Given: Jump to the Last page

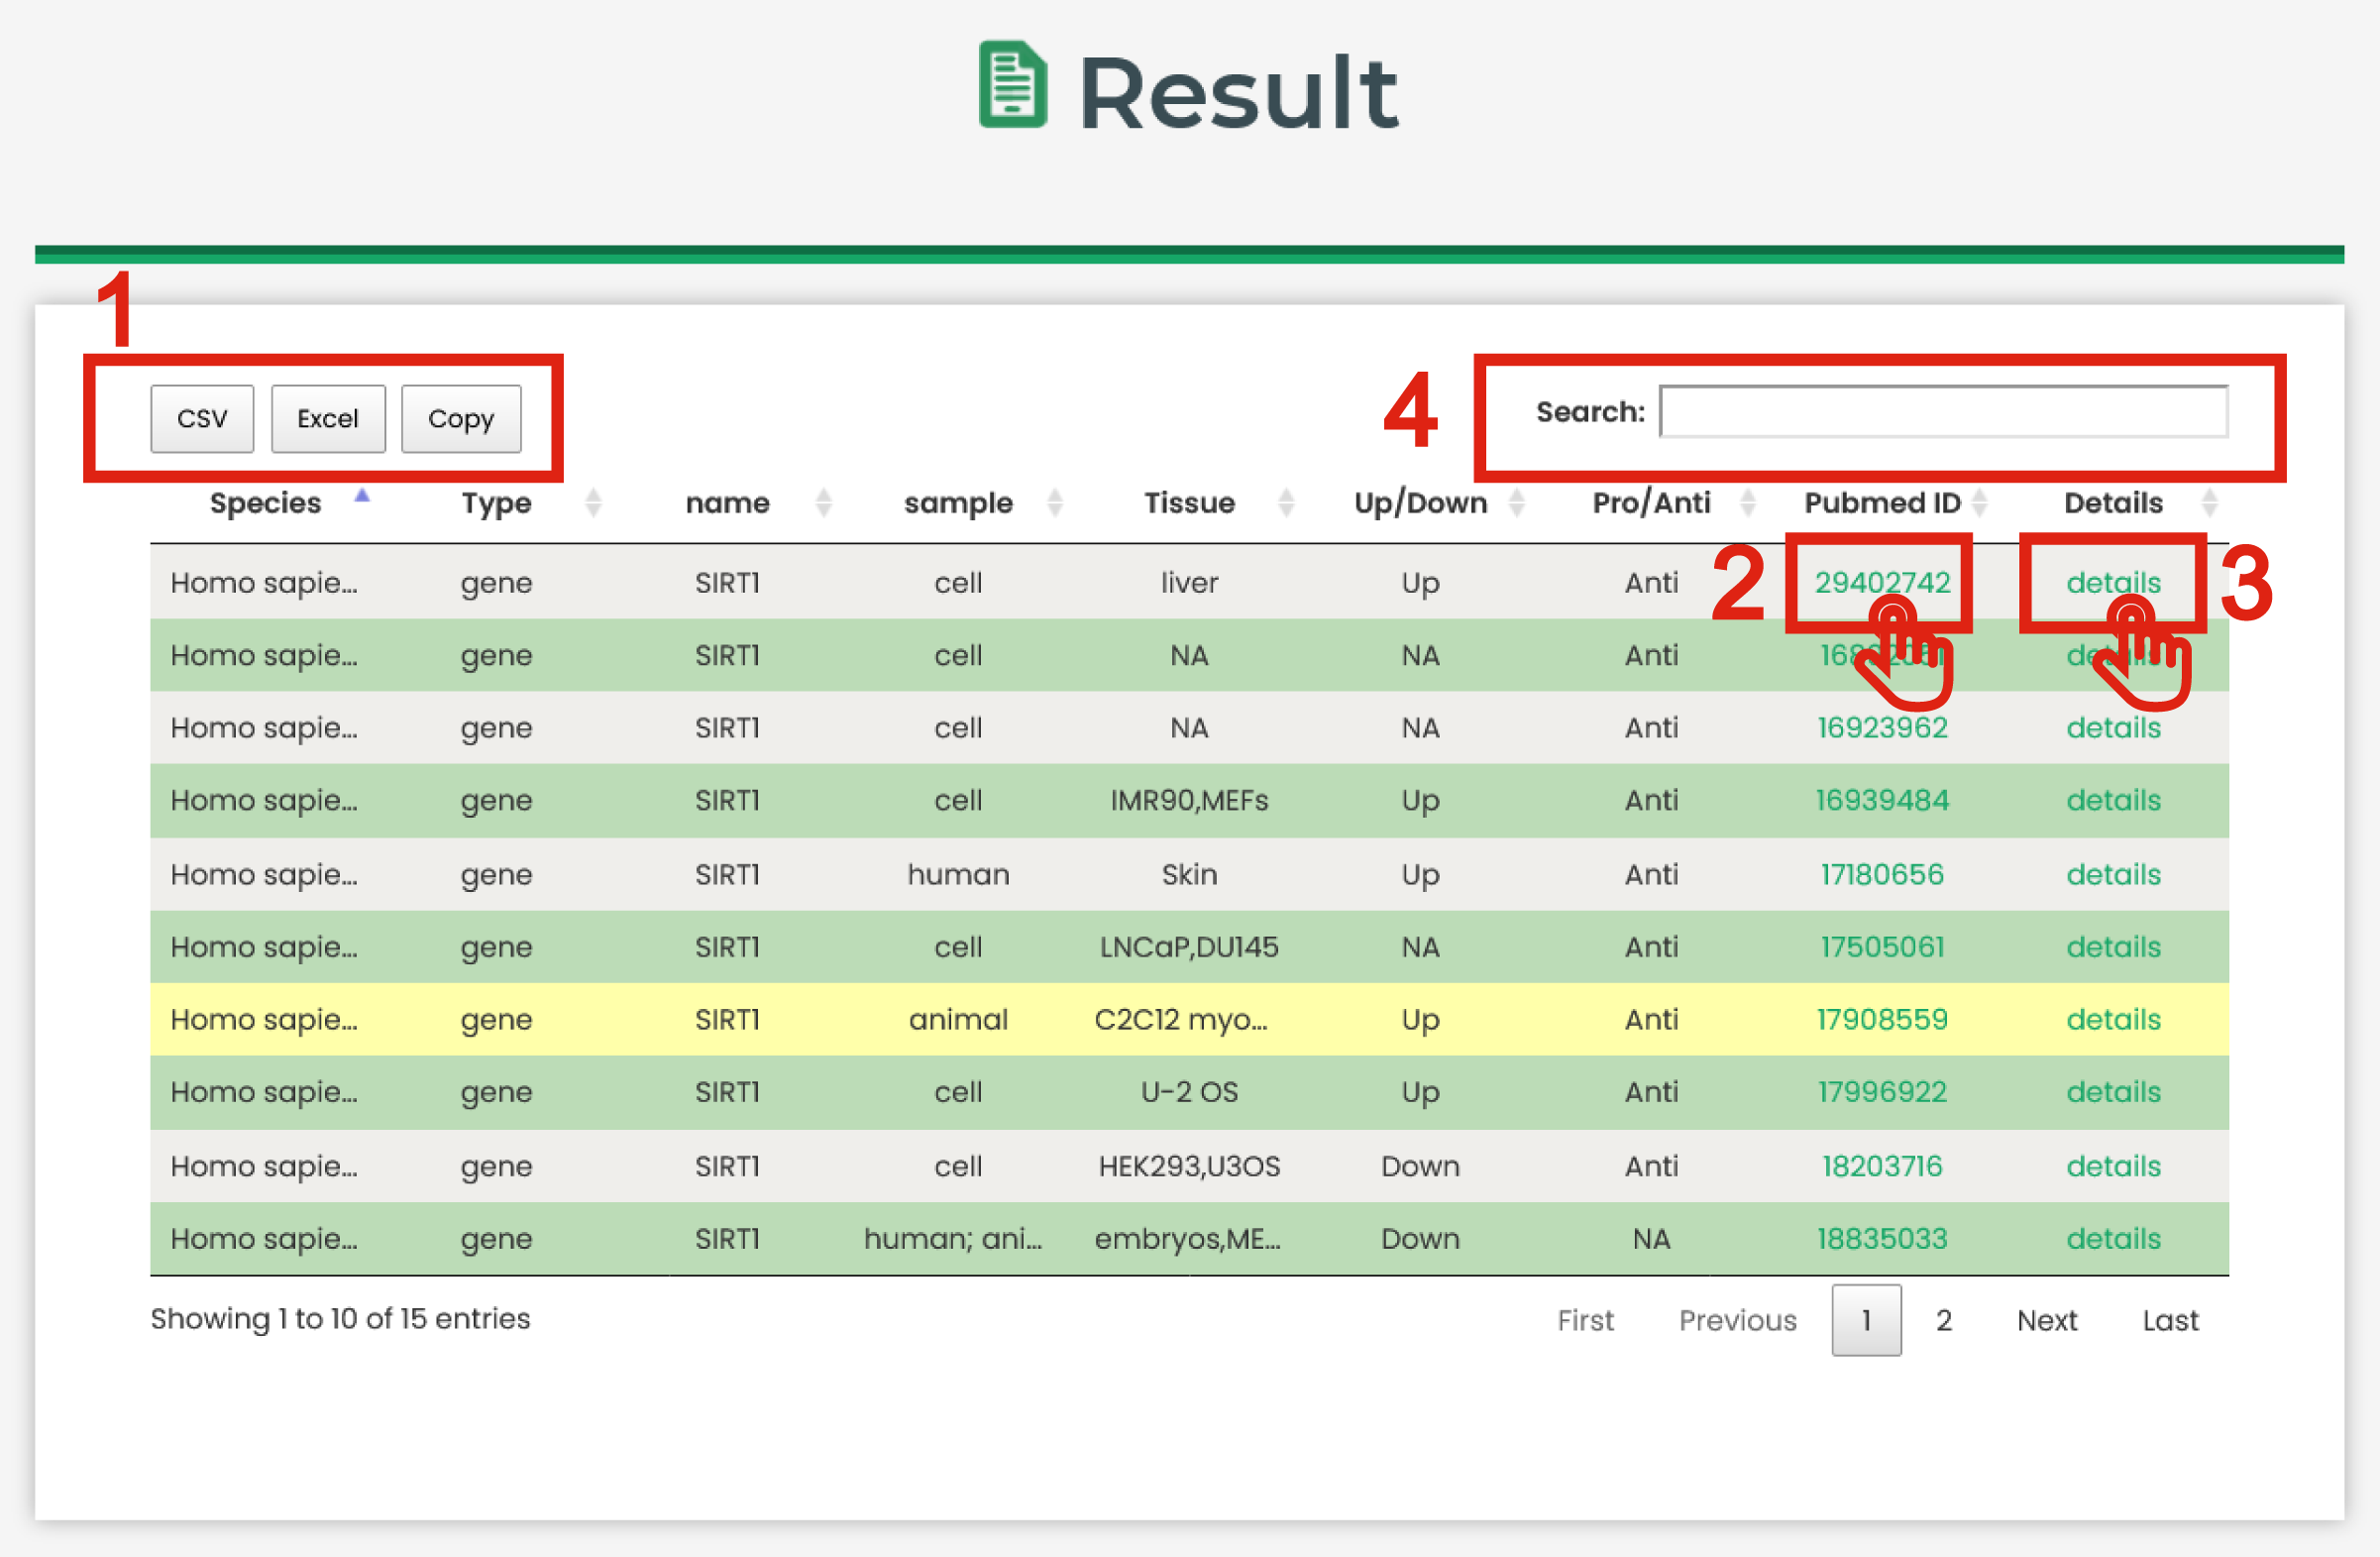Looking at the screenshot, I should [2170, 1320].
